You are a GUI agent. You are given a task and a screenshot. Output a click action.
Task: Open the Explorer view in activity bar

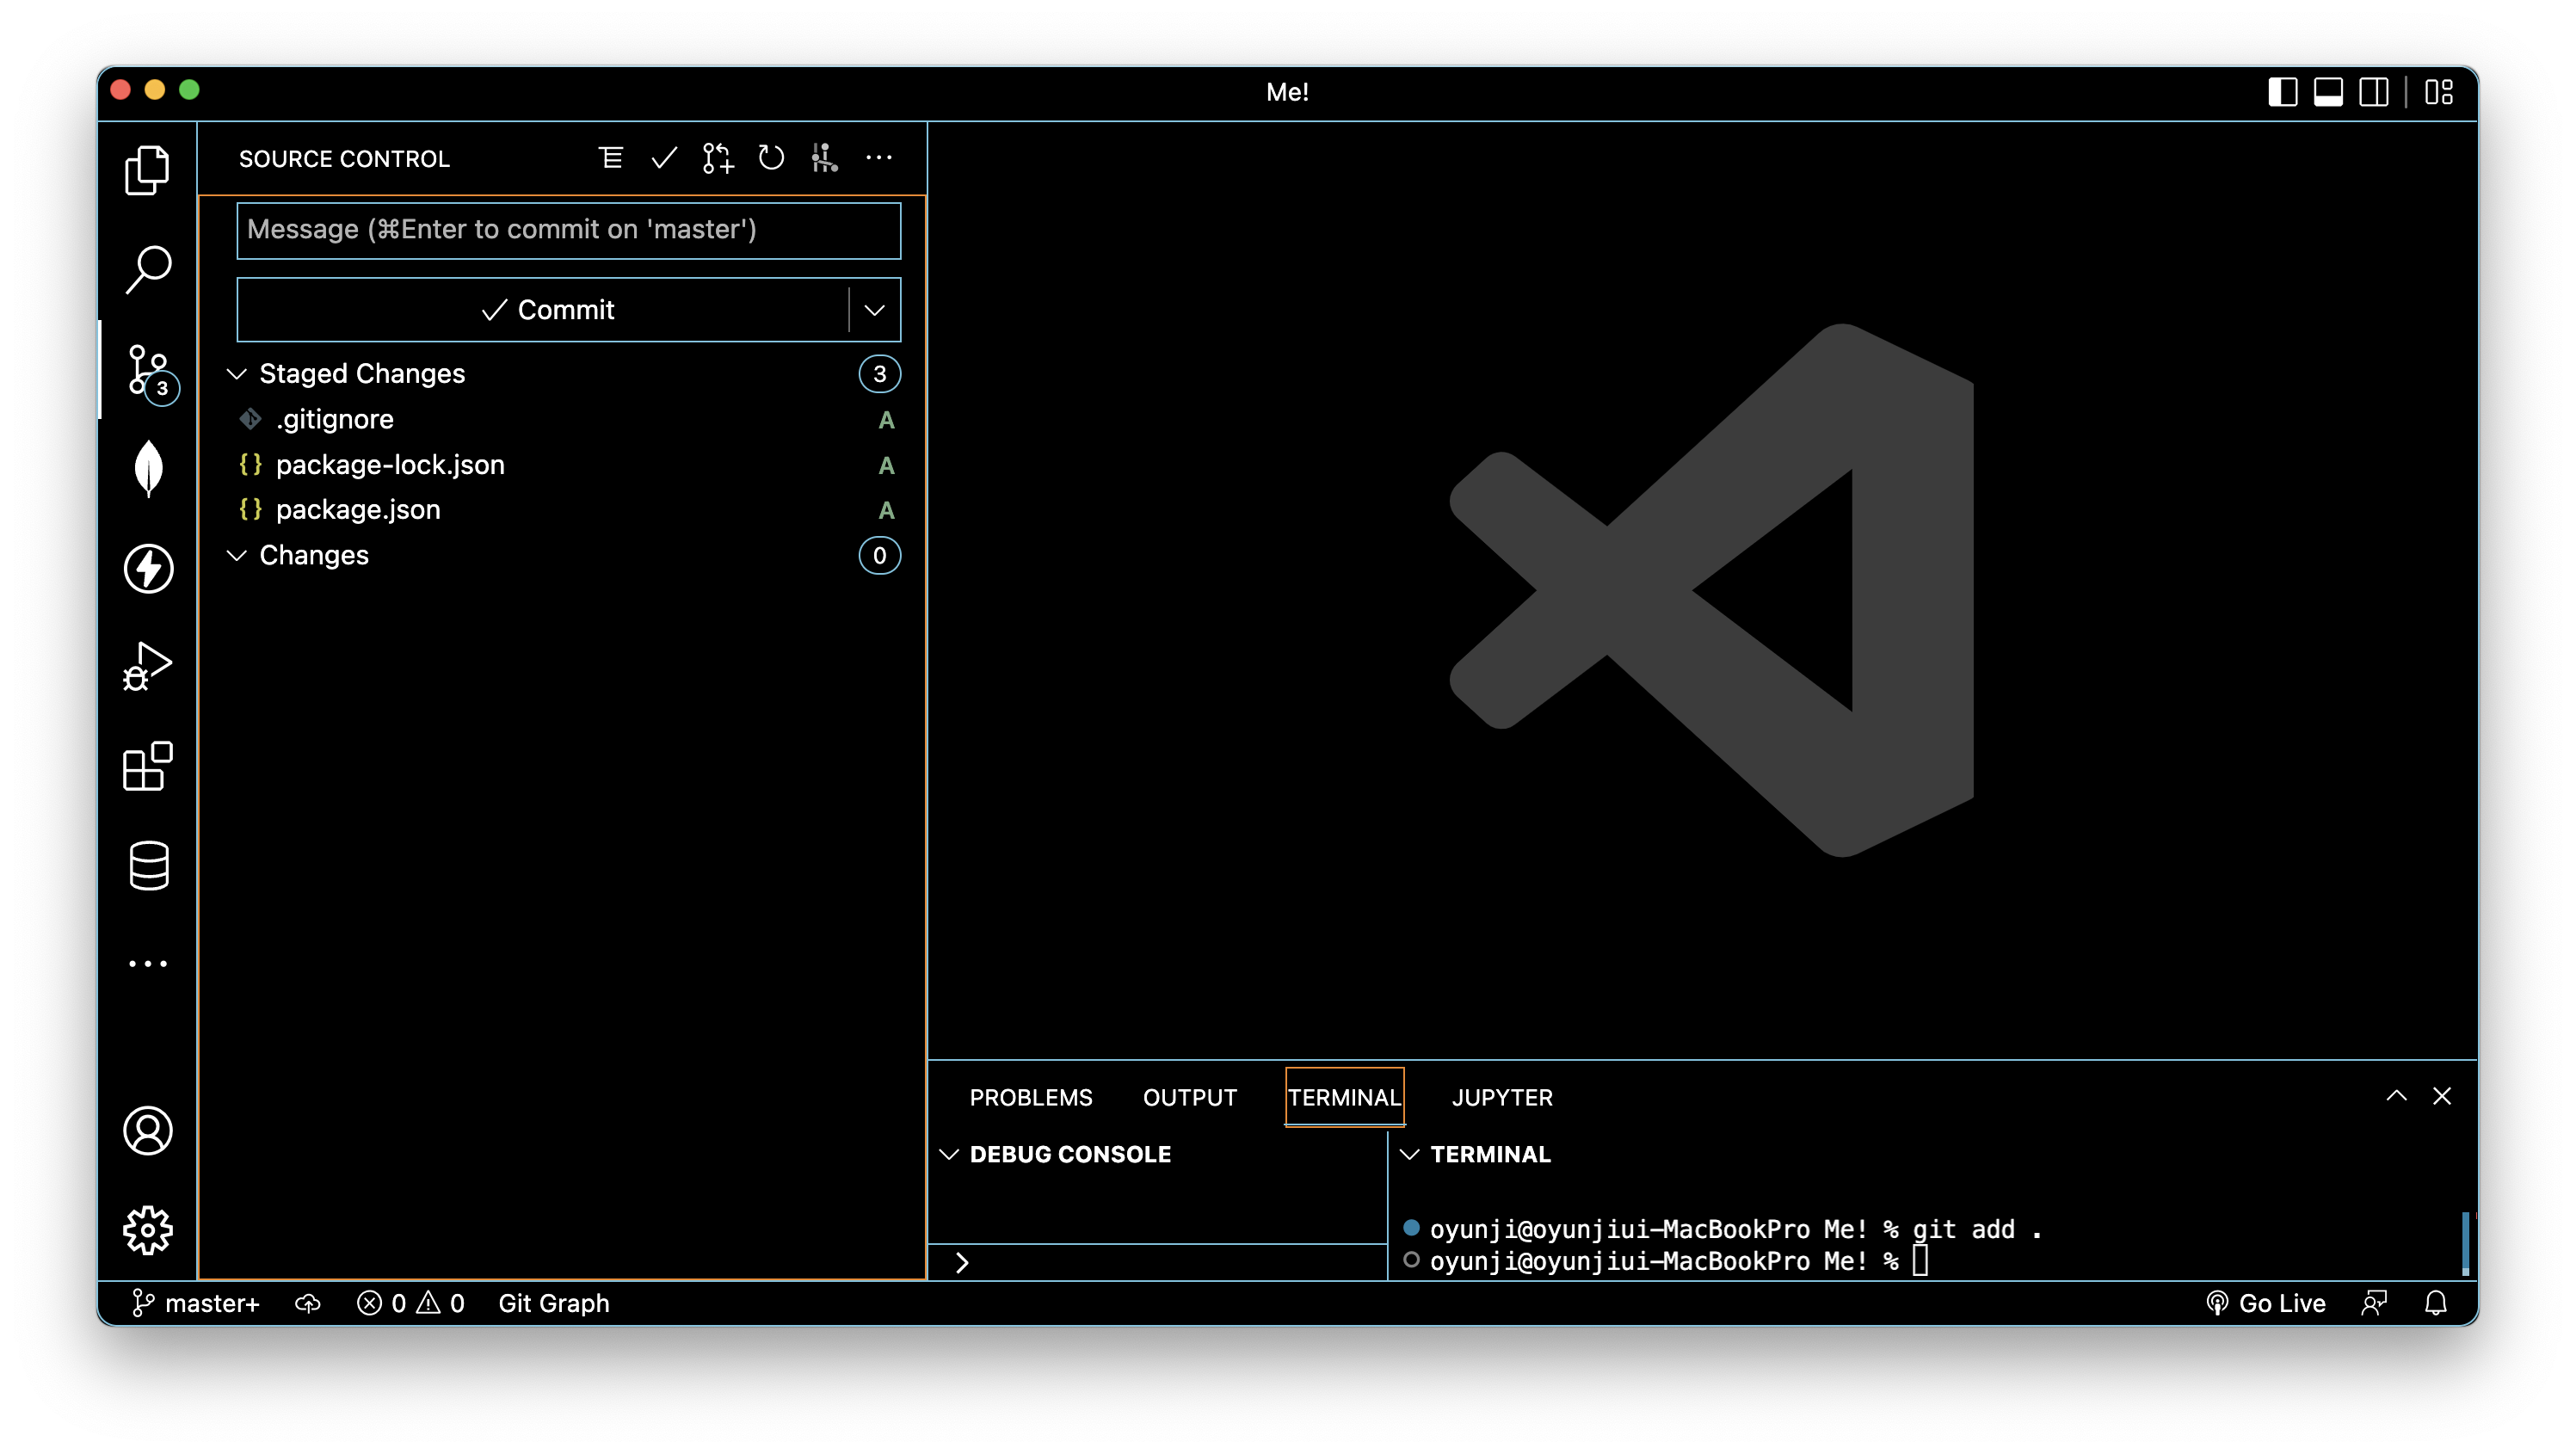click(x=148, y=170)
